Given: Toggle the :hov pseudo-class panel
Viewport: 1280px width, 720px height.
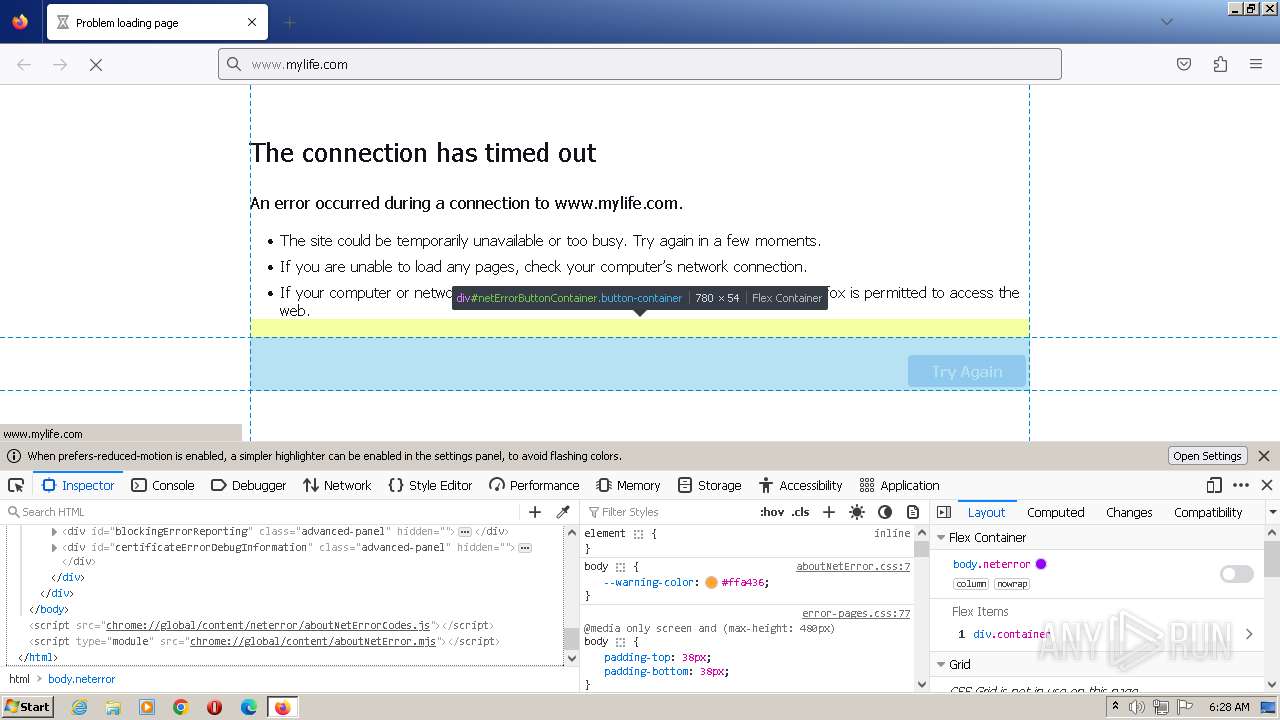Looking at the screenshot, I should tap(772, 512).
